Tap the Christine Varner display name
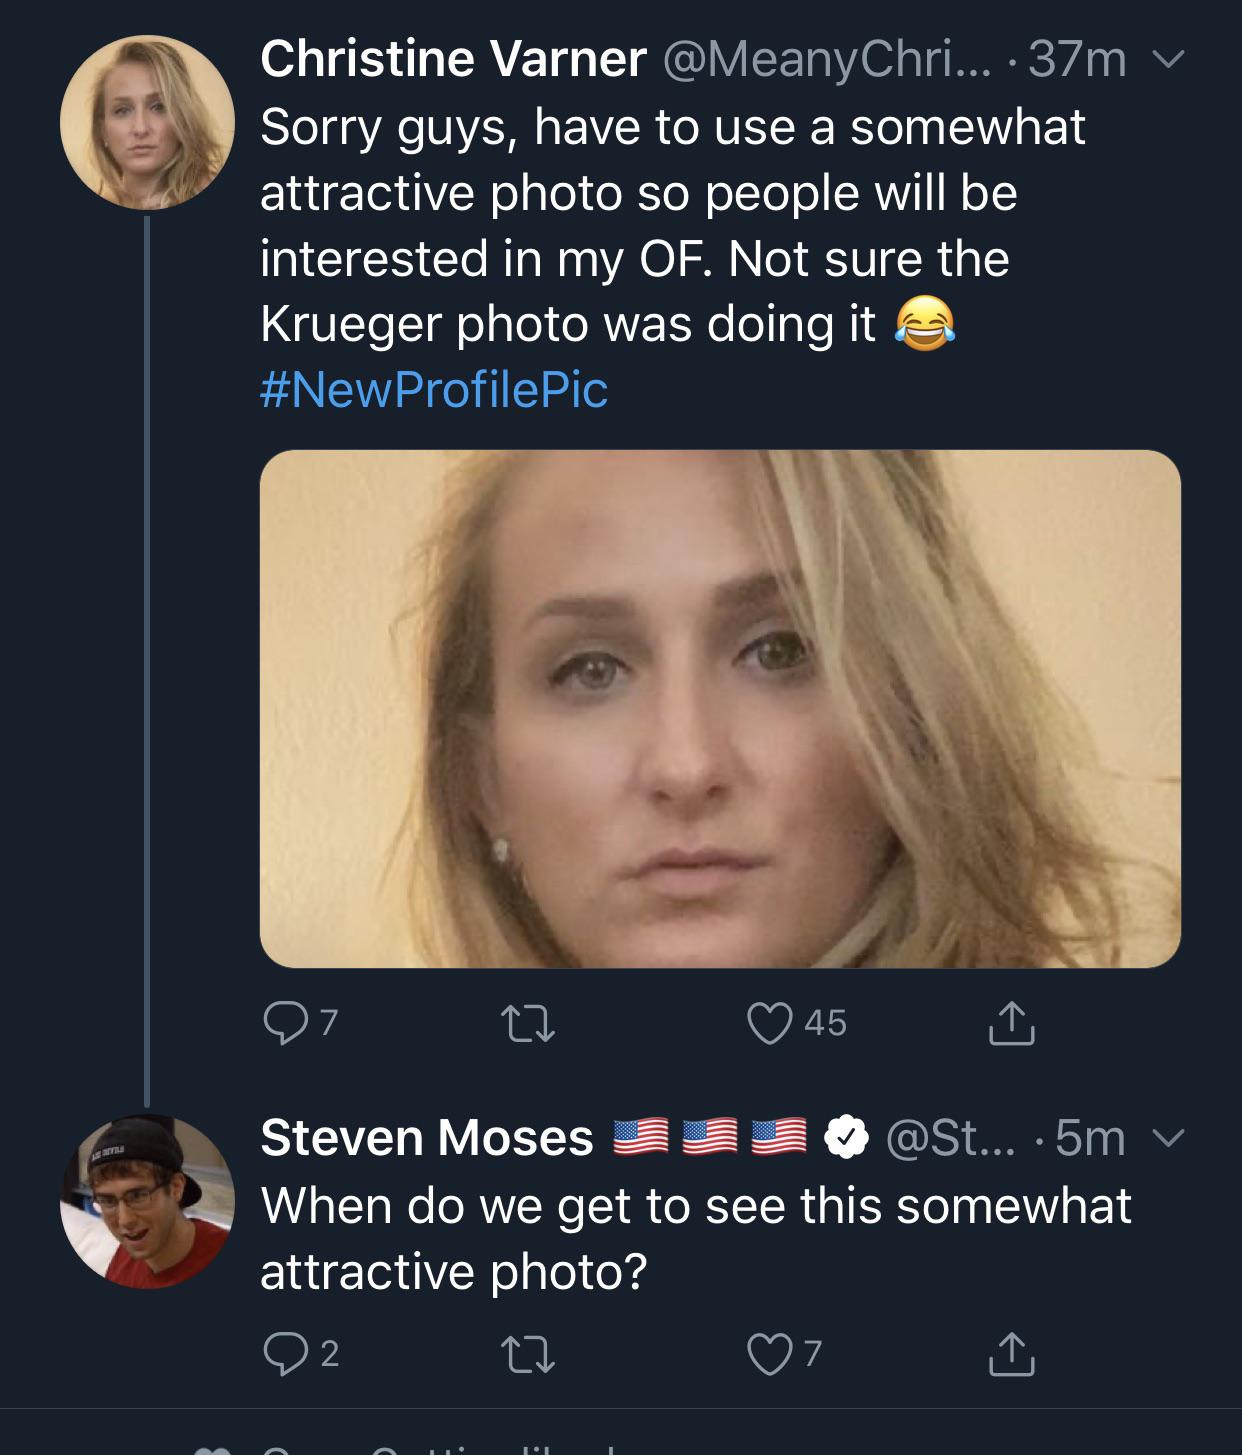This screenshot has height=1455, width=1242. click(452, 59)
